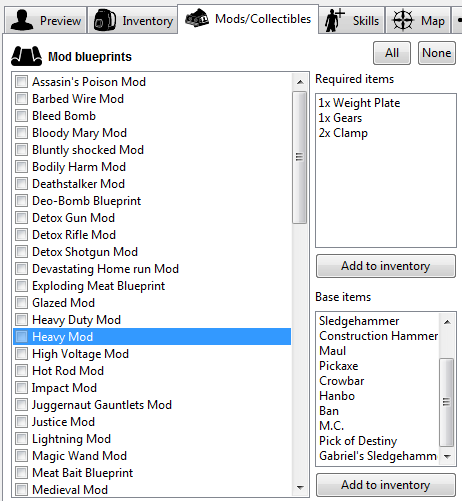
Task: Add base items to inventory
Action: click(386, 485)
